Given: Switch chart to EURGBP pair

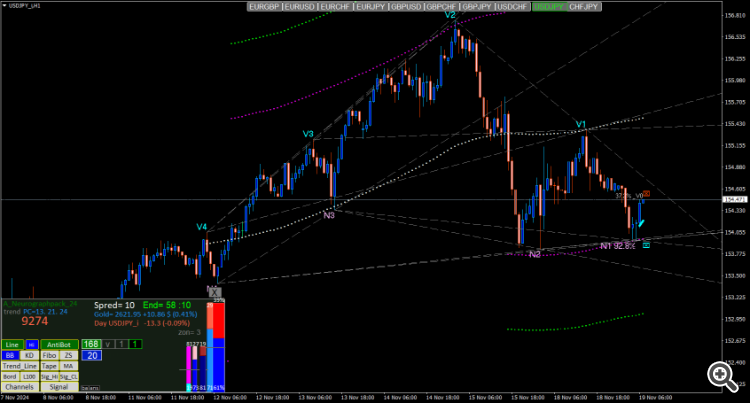Looking at the screenshot, I should click(265, 7).
